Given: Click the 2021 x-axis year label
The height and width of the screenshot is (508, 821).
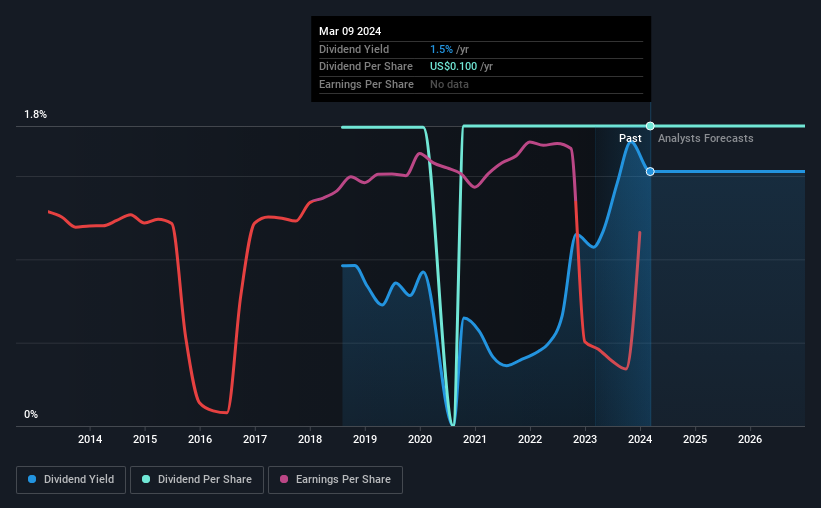Looking at the screenshot, I should (475, 439).
